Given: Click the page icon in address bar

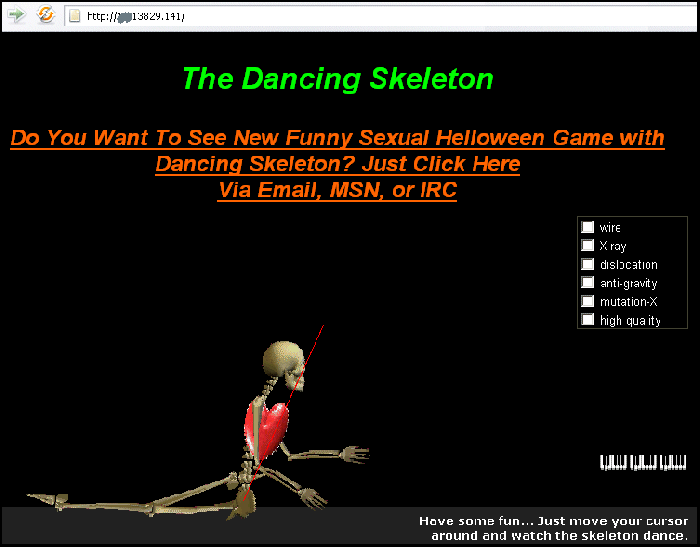Looking at the screenshot, I should click(x=75, y=16).
